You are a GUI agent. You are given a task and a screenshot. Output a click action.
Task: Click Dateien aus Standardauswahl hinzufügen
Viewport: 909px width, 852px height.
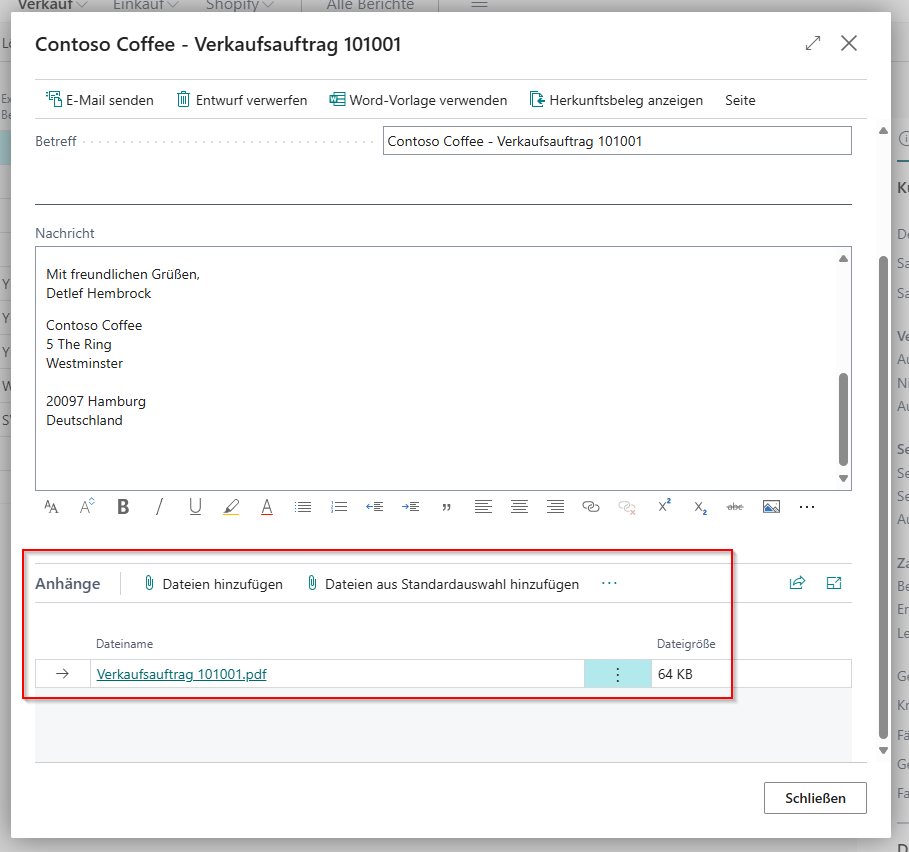443,584
